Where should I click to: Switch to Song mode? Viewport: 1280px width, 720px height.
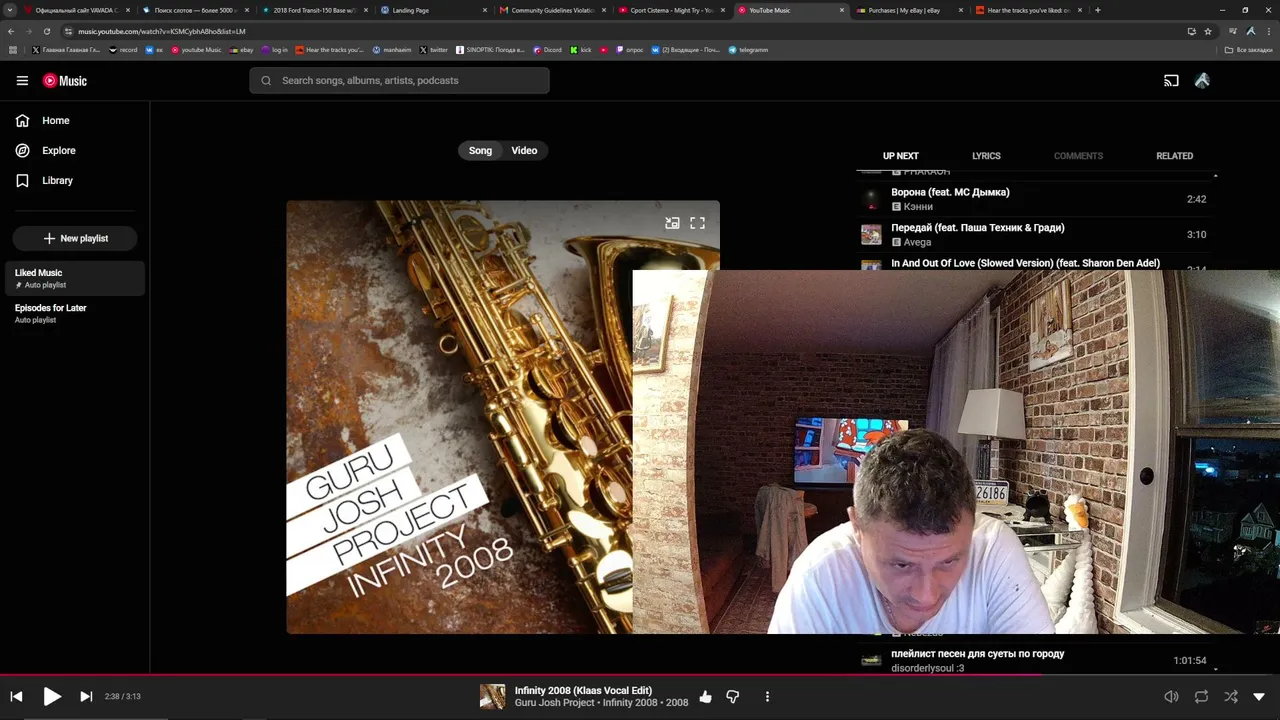pos(480,151)
